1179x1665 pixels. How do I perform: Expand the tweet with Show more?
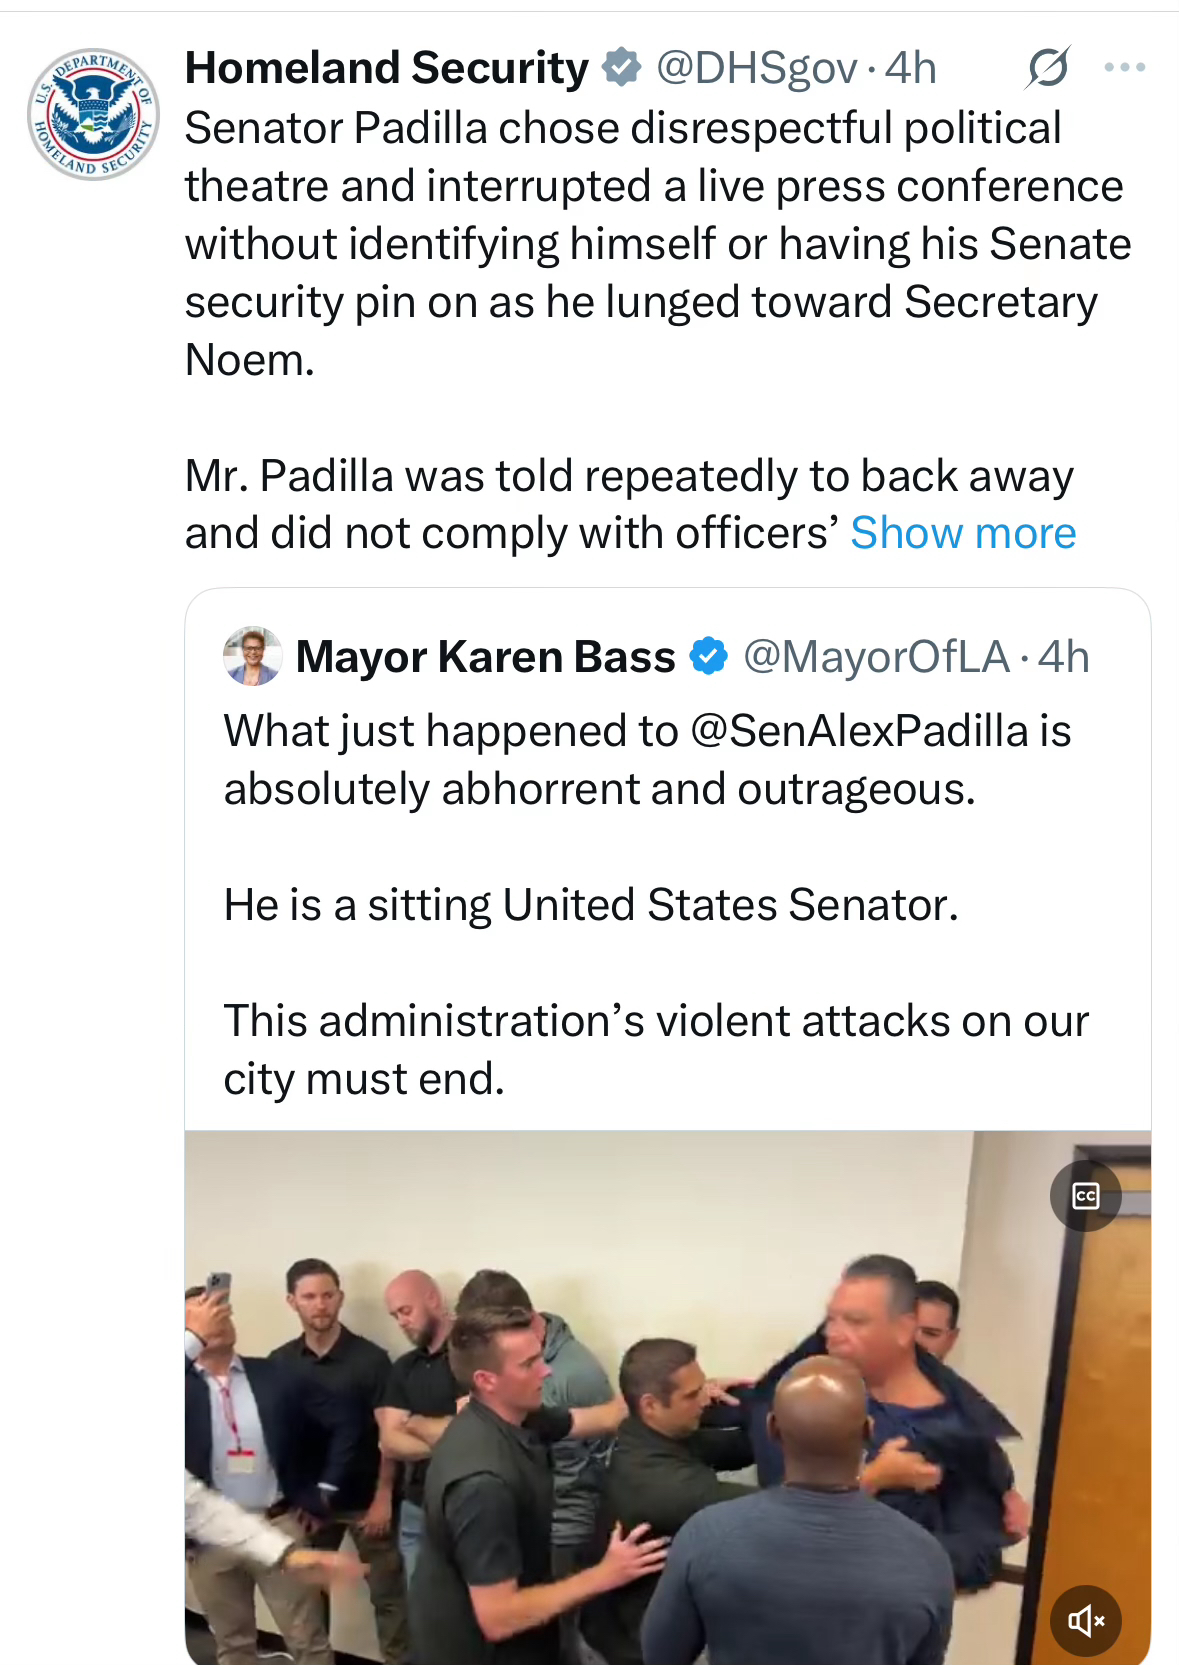click(962, 533)
